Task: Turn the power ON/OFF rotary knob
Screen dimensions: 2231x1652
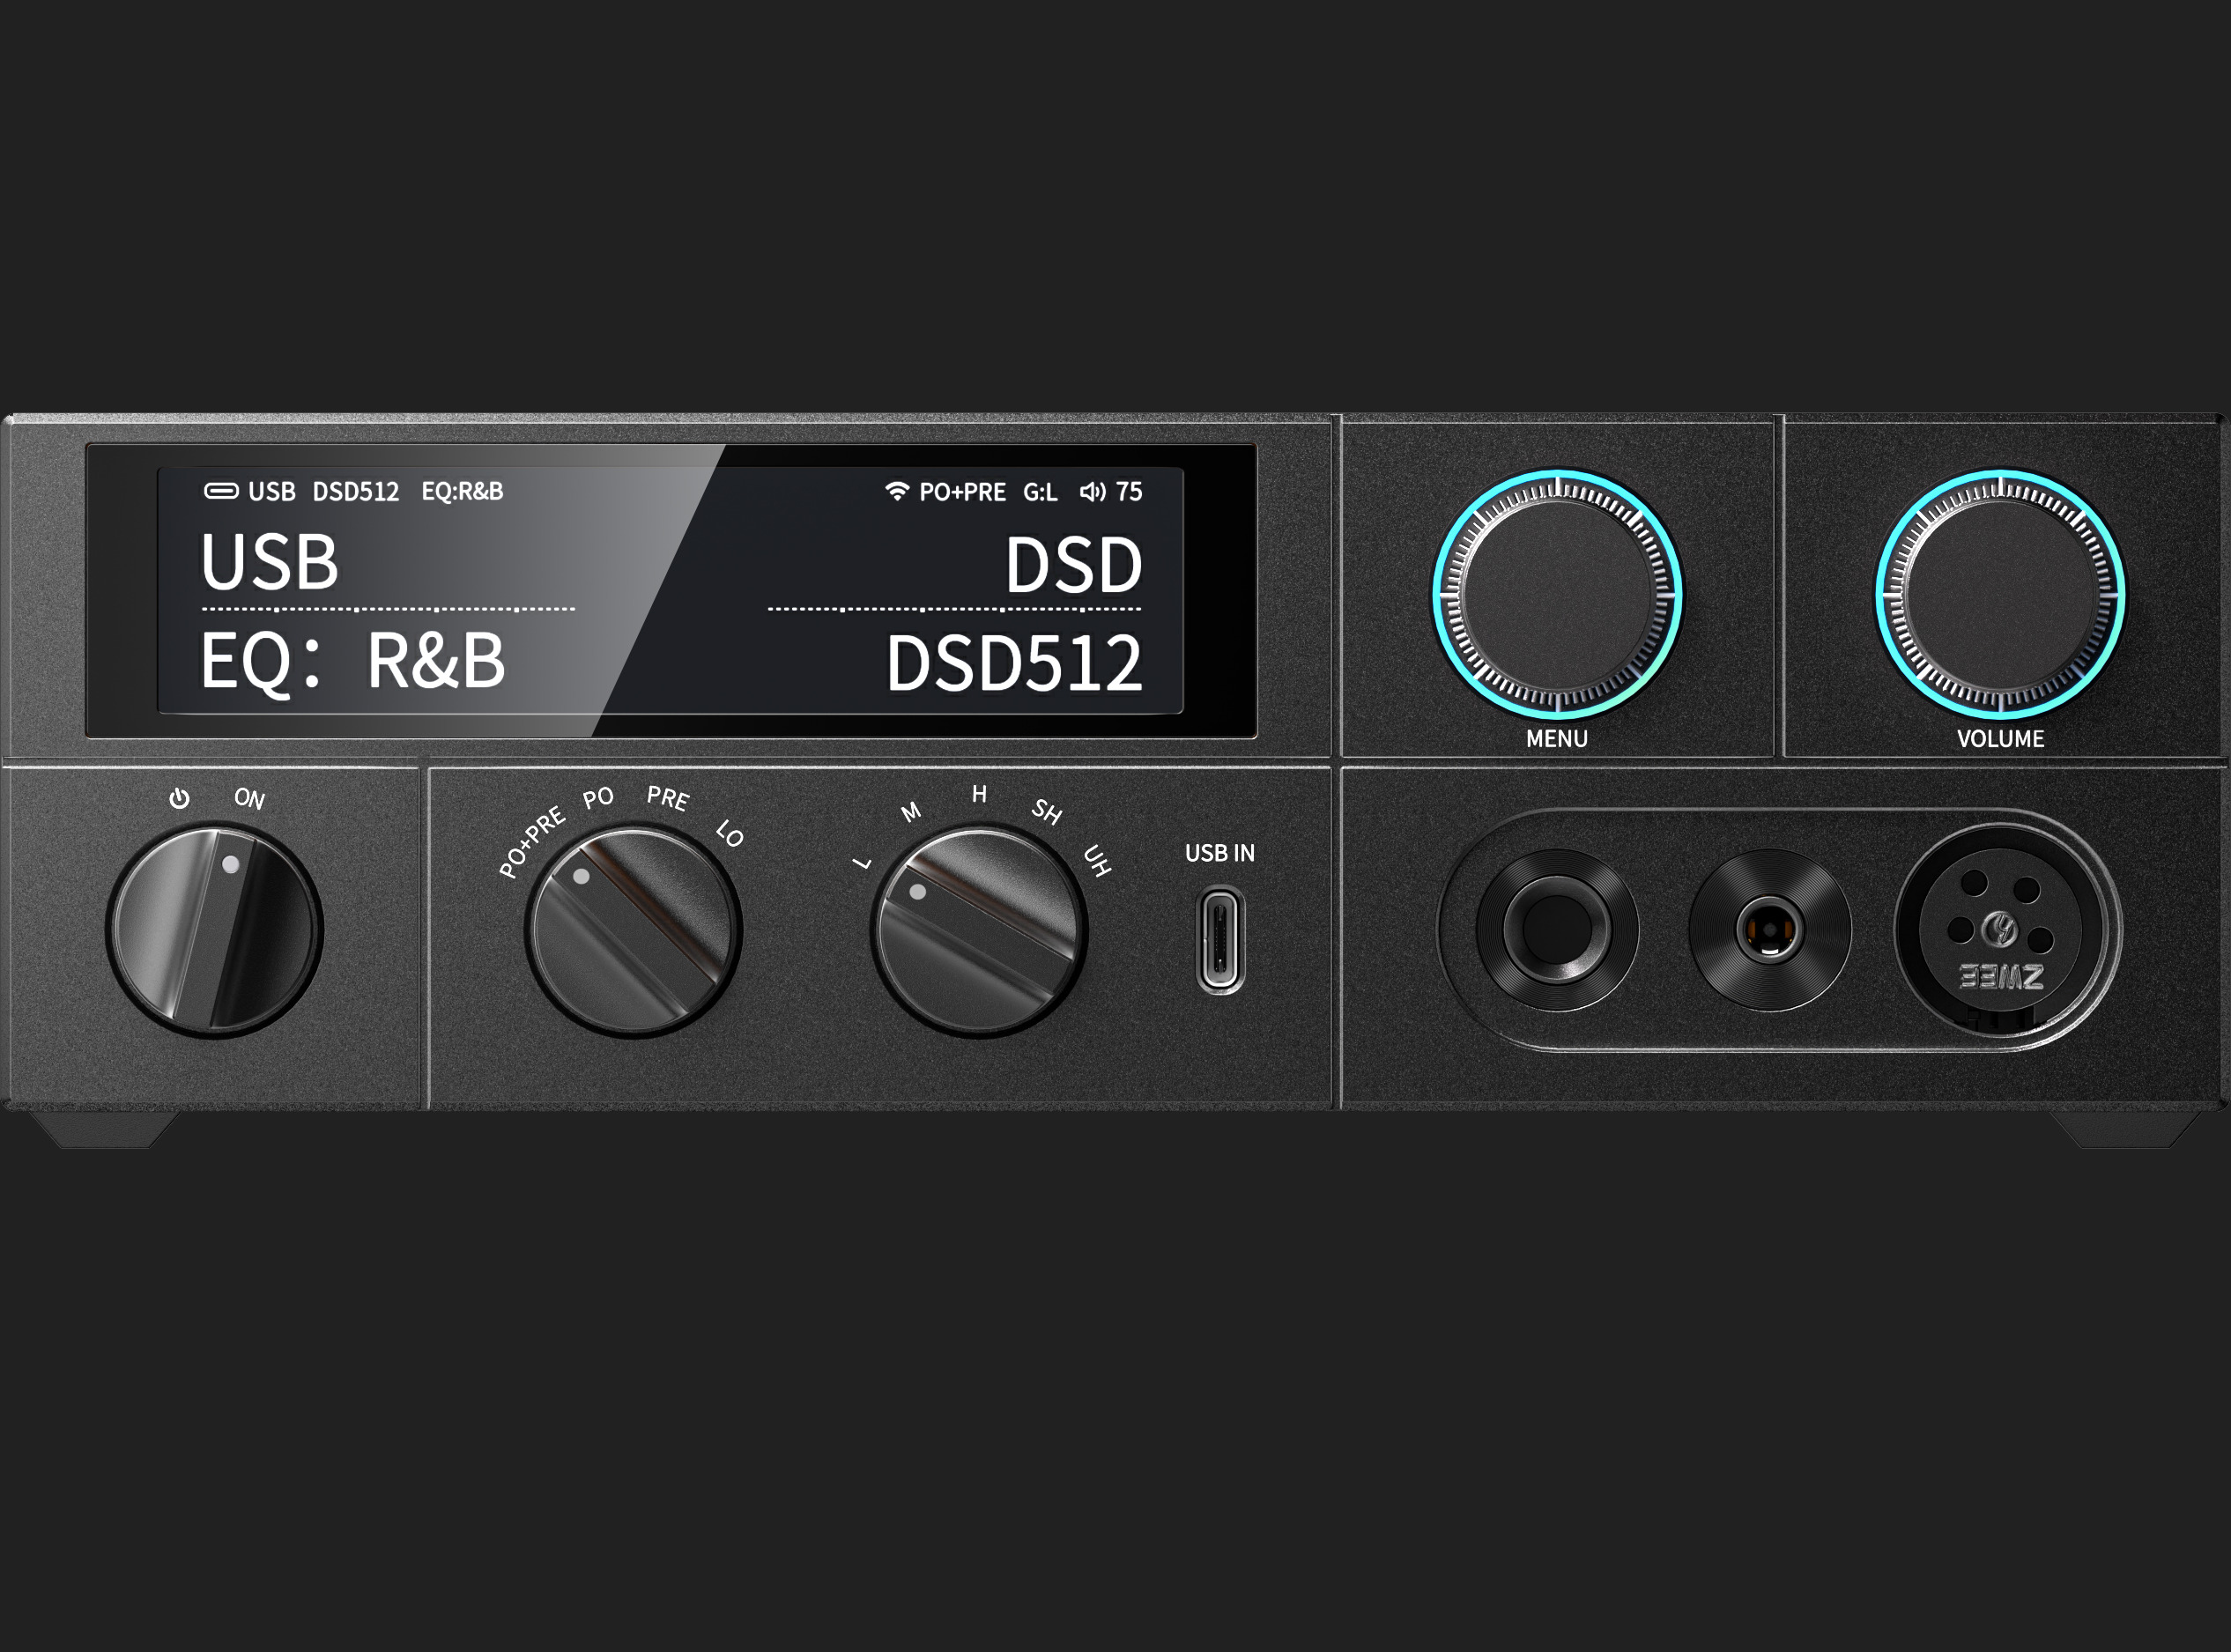Action: pyautogui.click(x=214, y=931)
